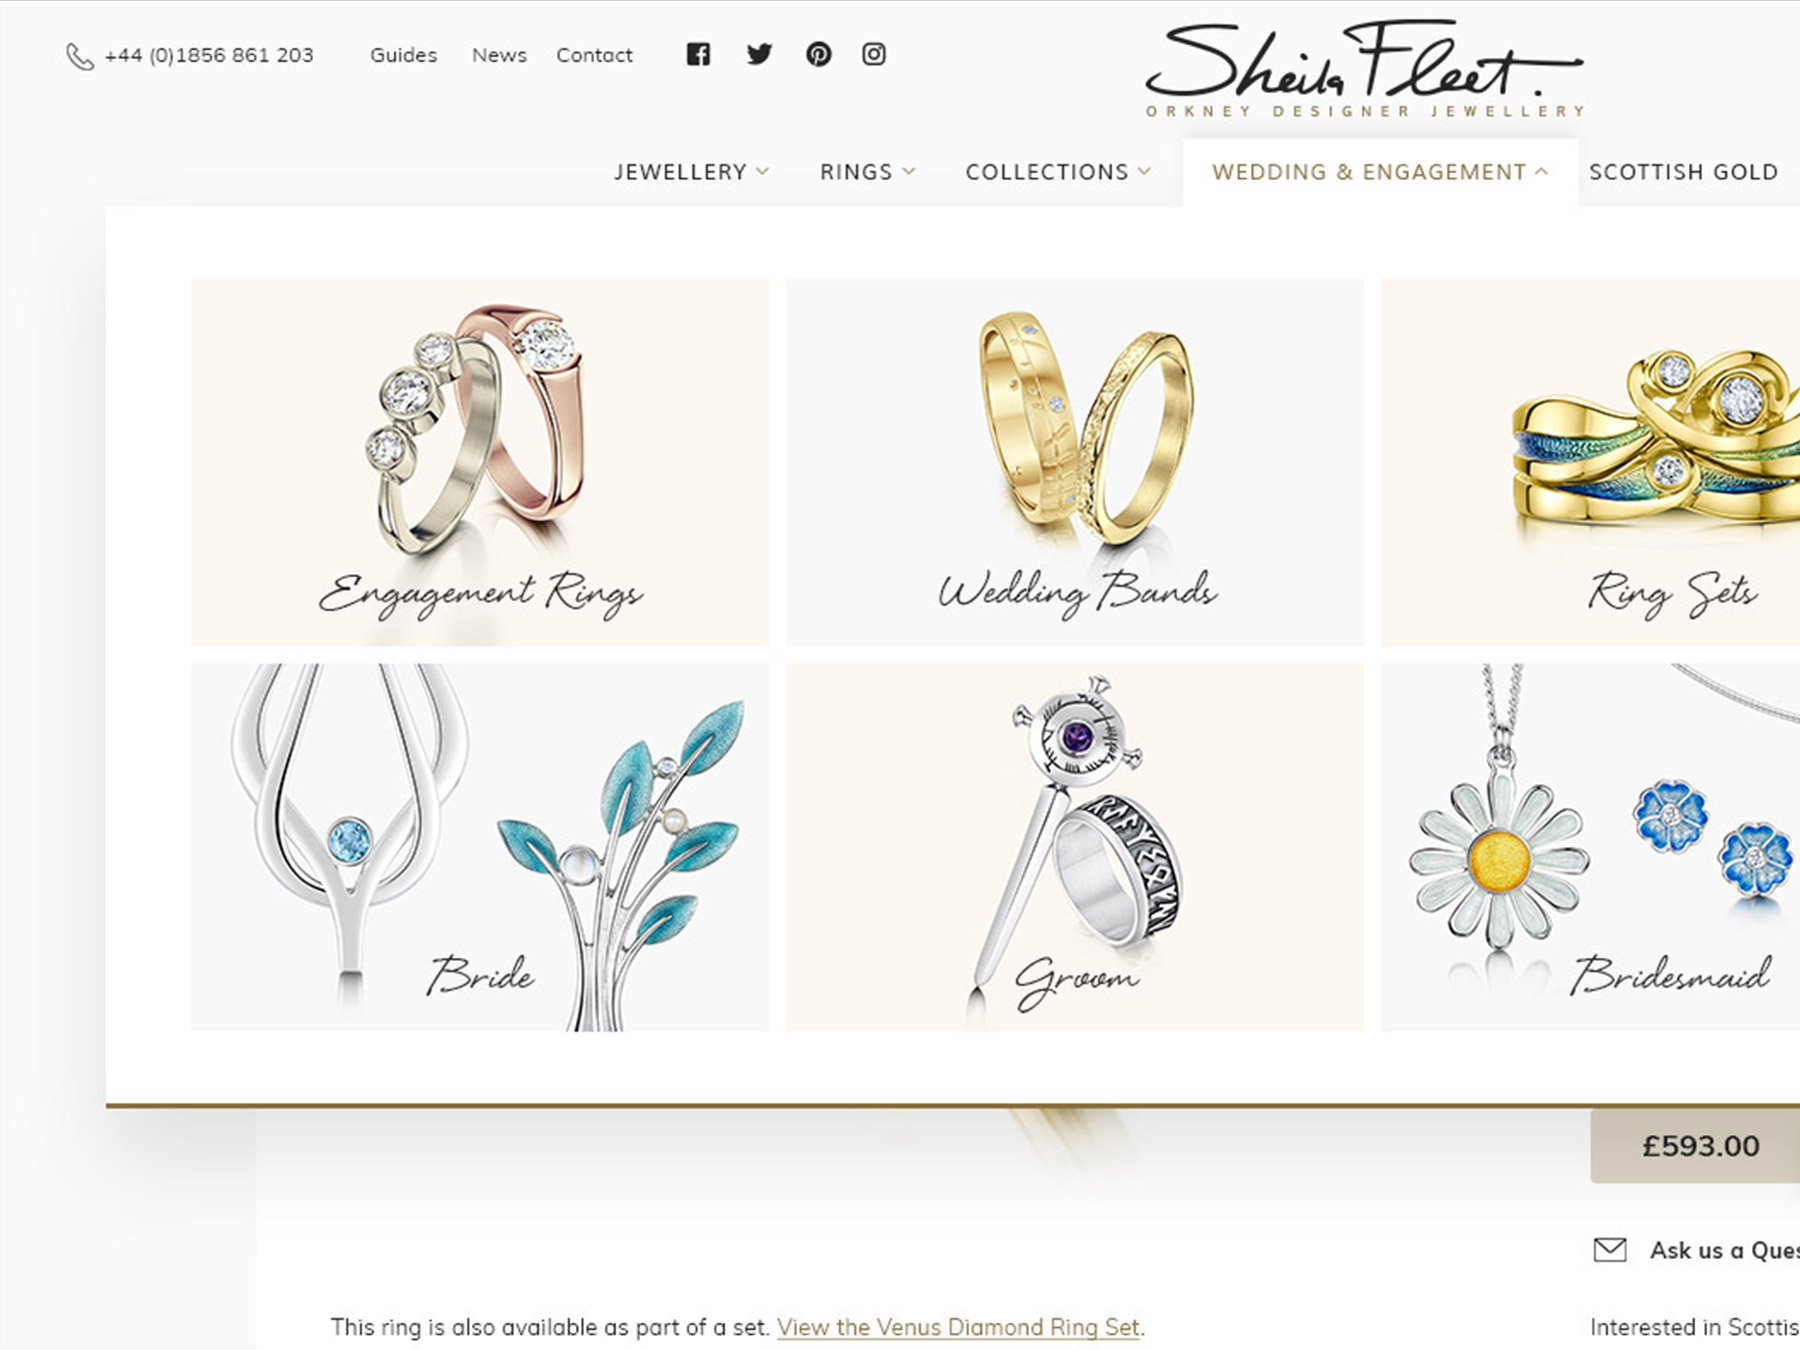Open the Twitter social icon
Image resolution: width=1800 pixels, height=1350 pixels.
pos(759,54)
